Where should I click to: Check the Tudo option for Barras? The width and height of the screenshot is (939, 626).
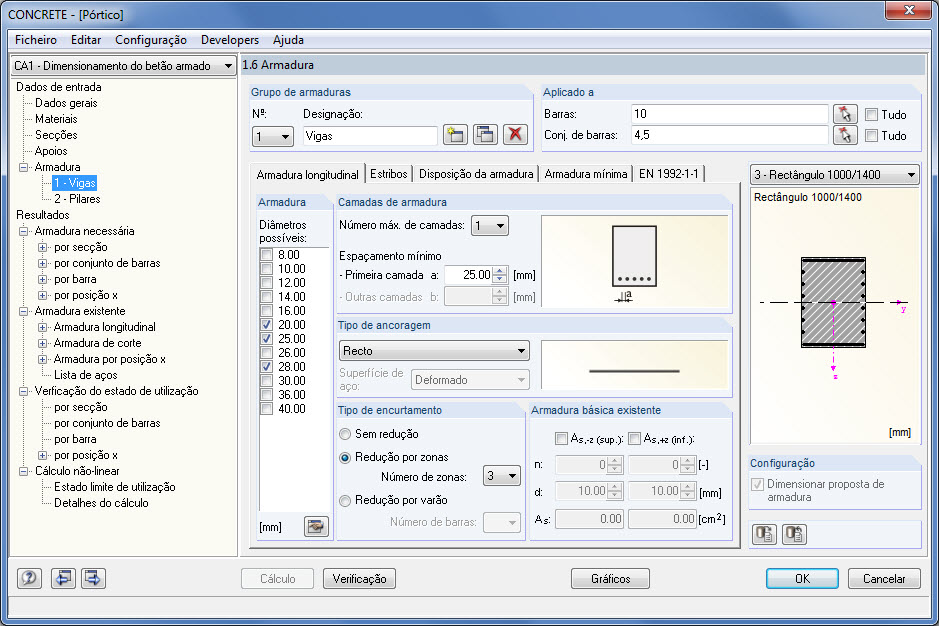(x=870, y=113)
